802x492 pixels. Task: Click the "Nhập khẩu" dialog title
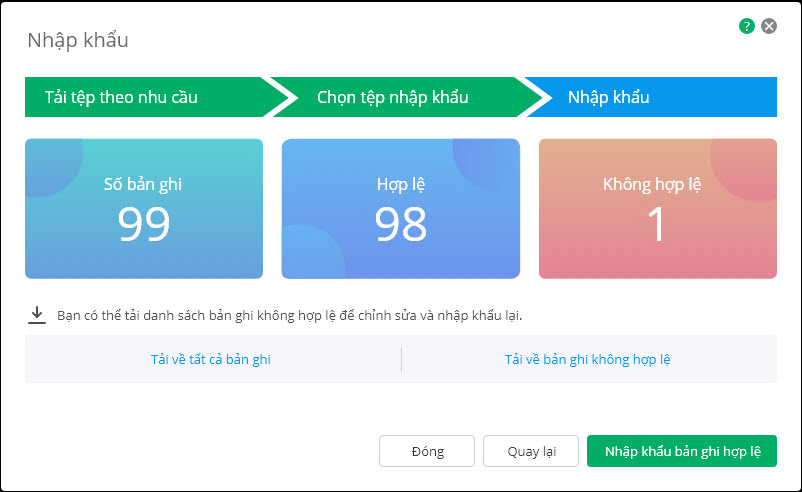click(x=77, y=41)
